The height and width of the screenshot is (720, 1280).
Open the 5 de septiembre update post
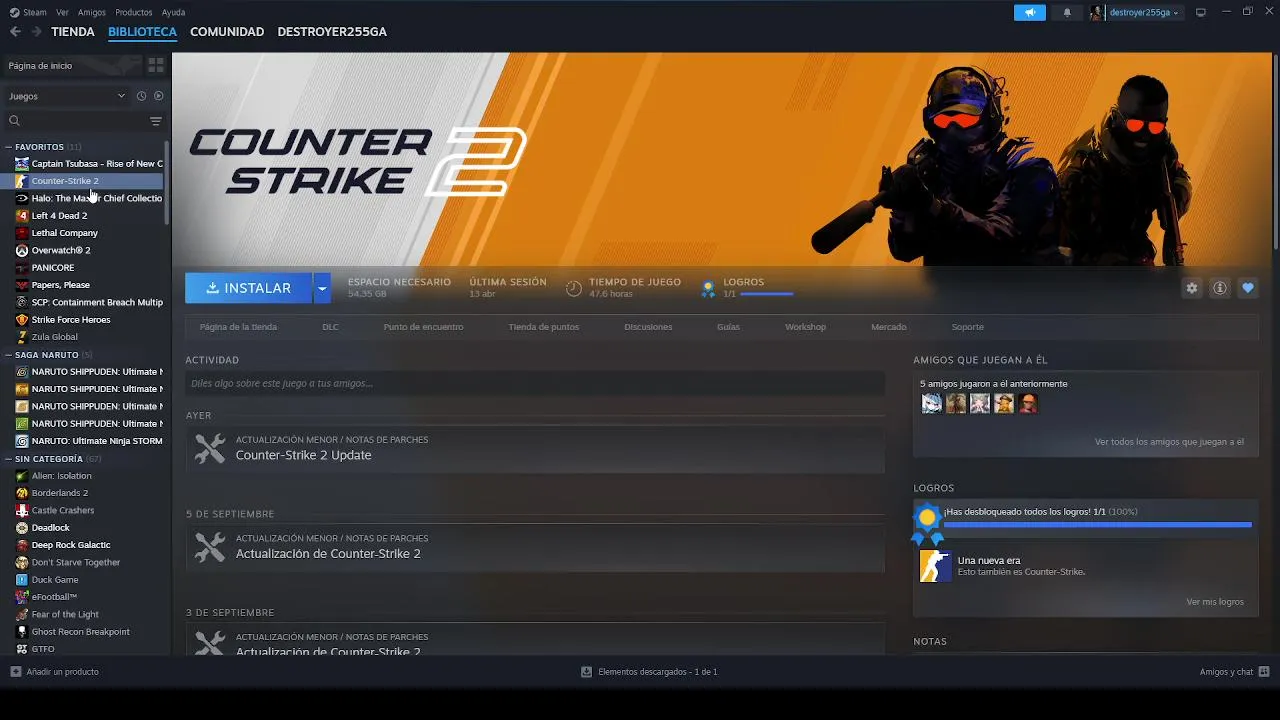(535, 547)
